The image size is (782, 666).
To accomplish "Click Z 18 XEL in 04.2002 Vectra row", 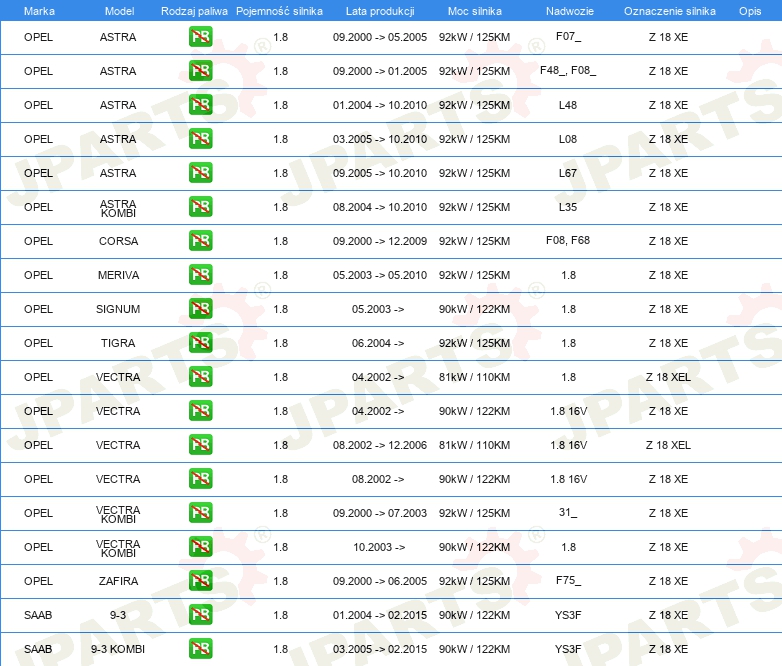I will click(x=668, y=377).
